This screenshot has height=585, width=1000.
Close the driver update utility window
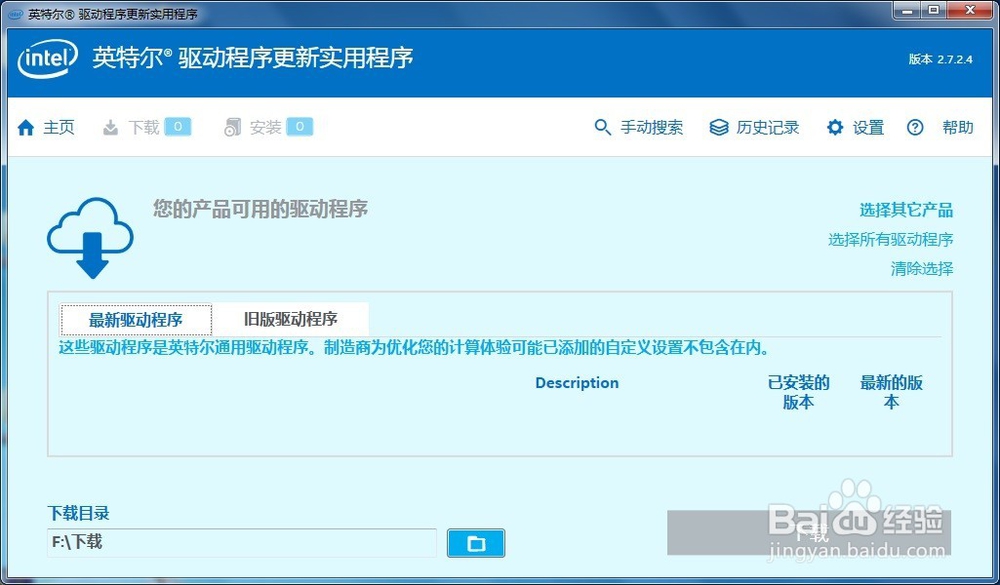pos(970,10)
